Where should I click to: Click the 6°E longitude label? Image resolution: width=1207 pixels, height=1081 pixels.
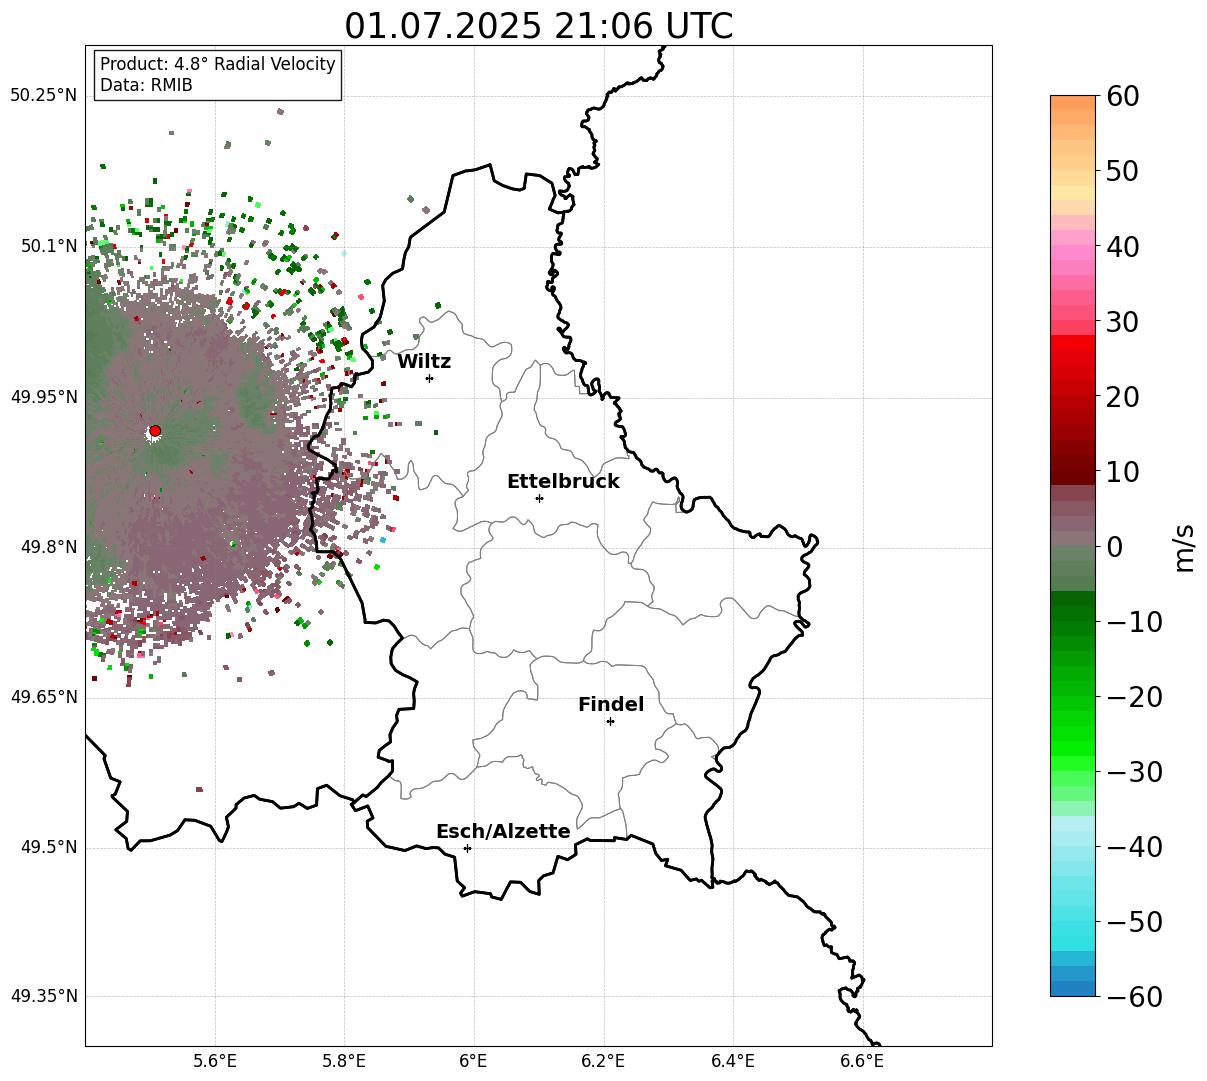point(474,1061)
